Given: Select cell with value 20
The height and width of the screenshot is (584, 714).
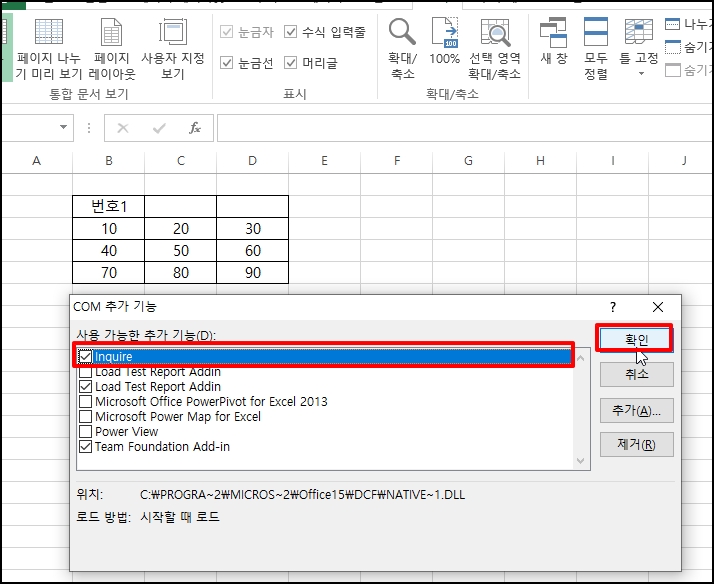Looking at the screenshot, I should coord(181,229).
